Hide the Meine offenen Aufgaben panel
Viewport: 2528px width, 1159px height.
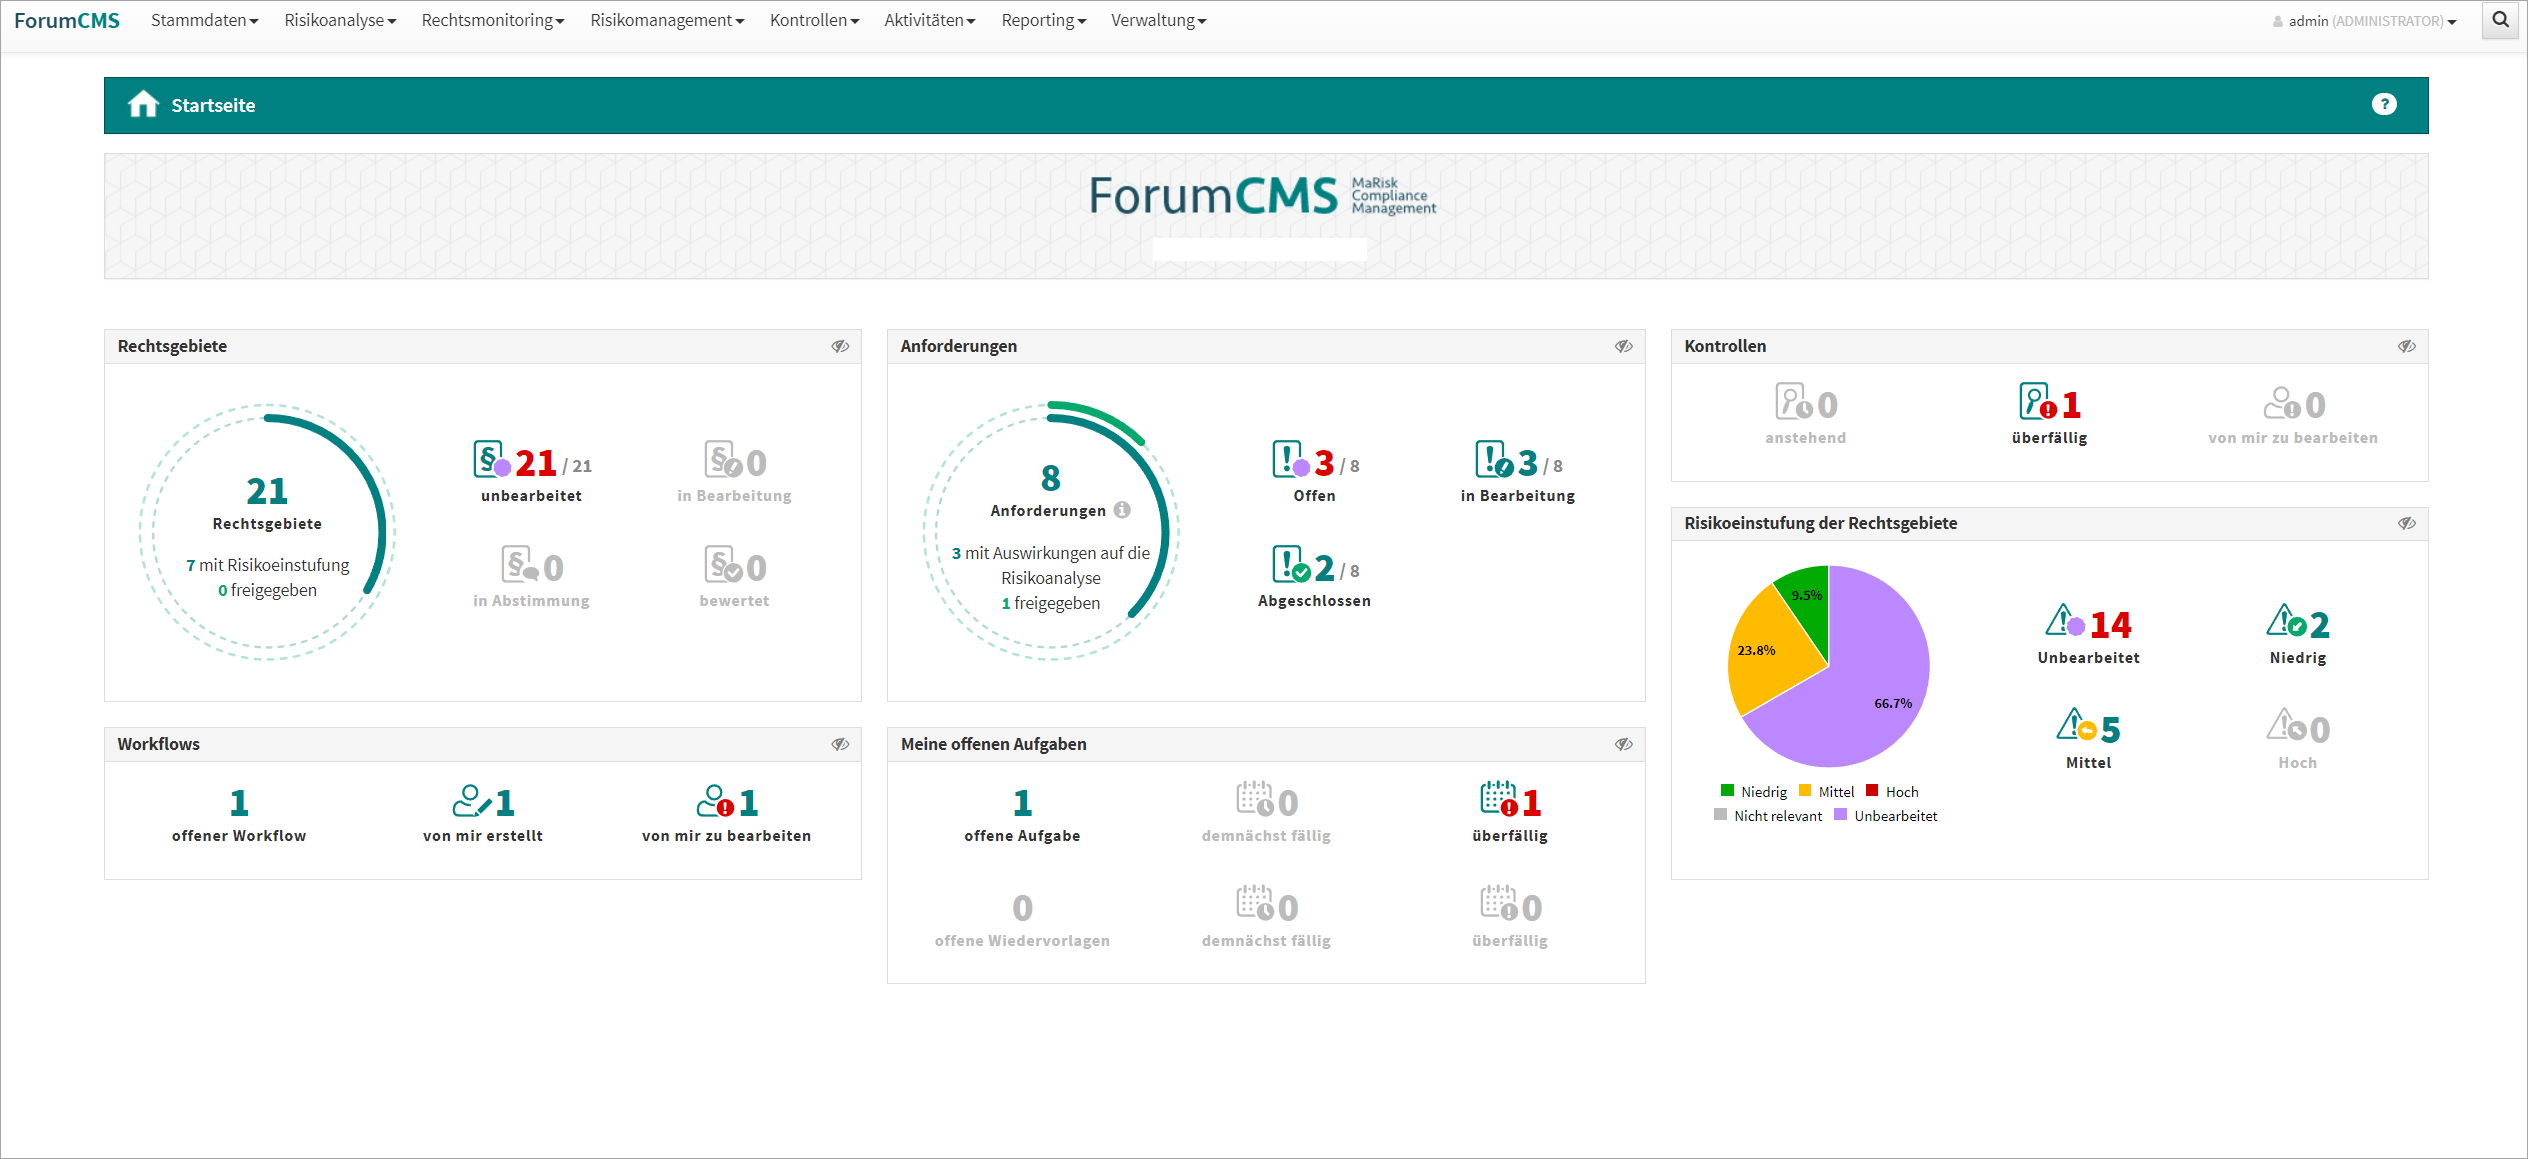[1623, 744]
